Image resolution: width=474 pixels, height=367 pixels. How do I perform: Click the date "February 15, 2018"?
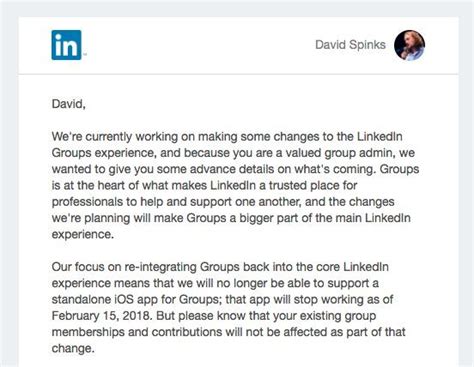(x=102, y=316)
